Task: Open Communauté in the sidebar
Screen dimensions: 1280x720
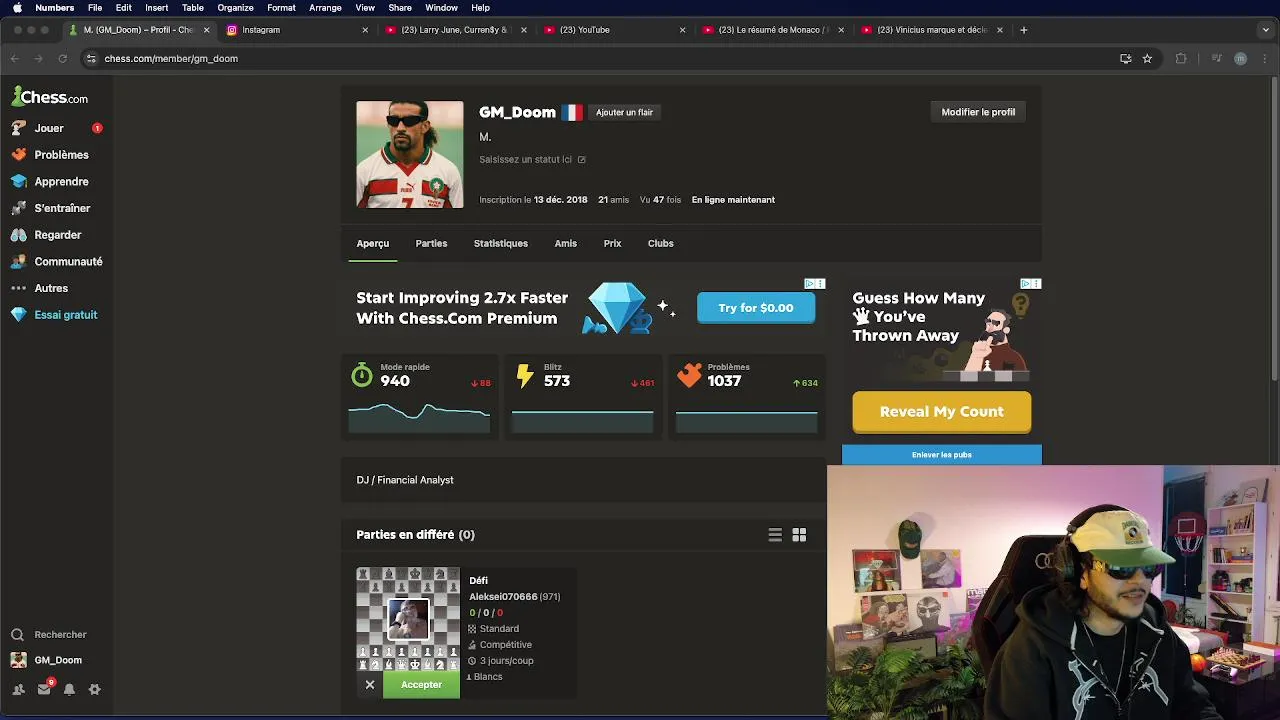Action: coord(68,262)
